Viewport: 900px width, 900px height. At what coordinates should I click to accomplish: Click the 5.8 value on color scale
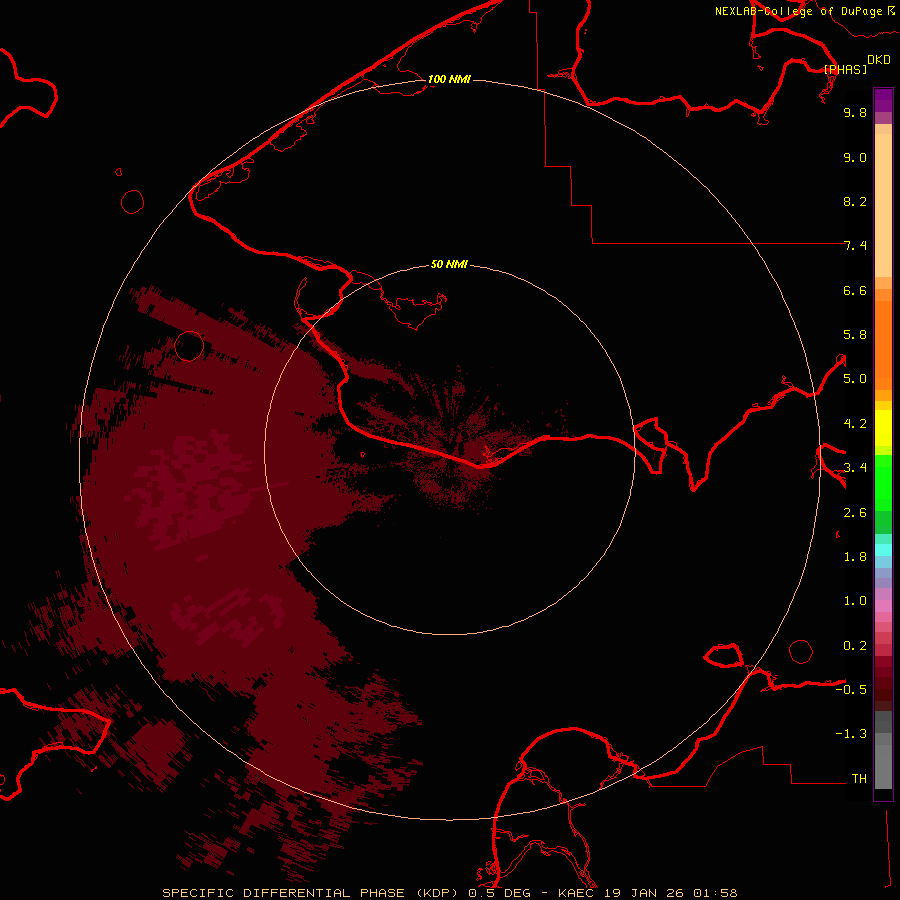point(855,335)
